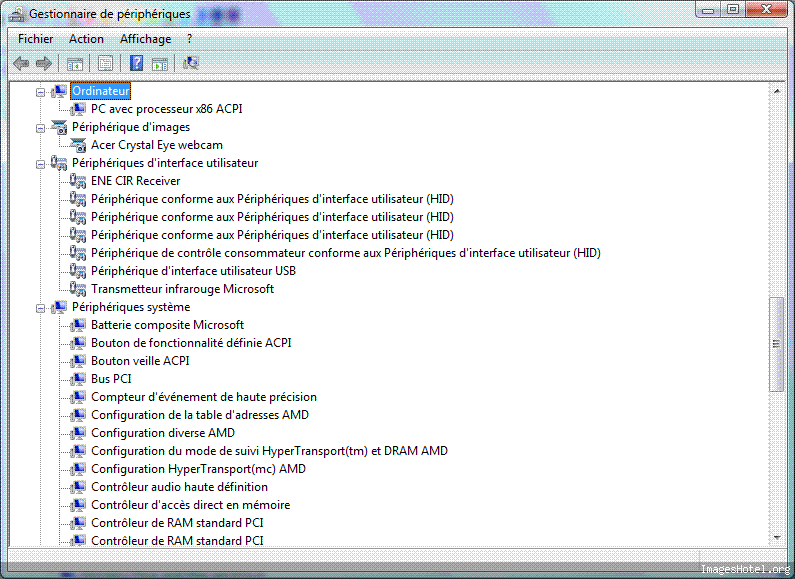Collapse the Périphérique d'images node
The width and height of the screenshot is (795, 579).
(x=41, y=127)
